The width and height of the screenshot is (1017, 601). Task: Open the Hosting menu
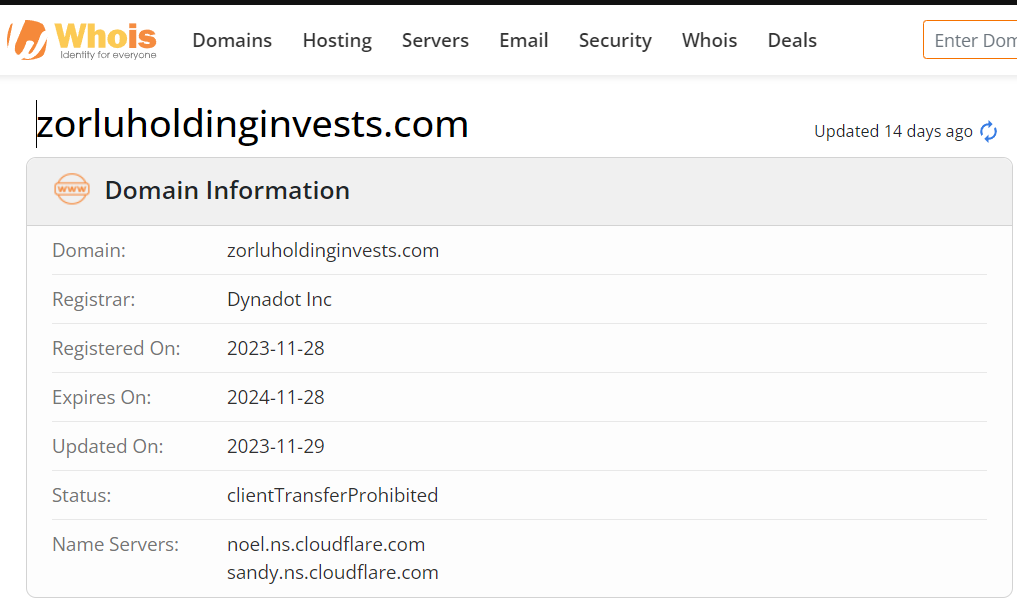[x=337, y=40]
